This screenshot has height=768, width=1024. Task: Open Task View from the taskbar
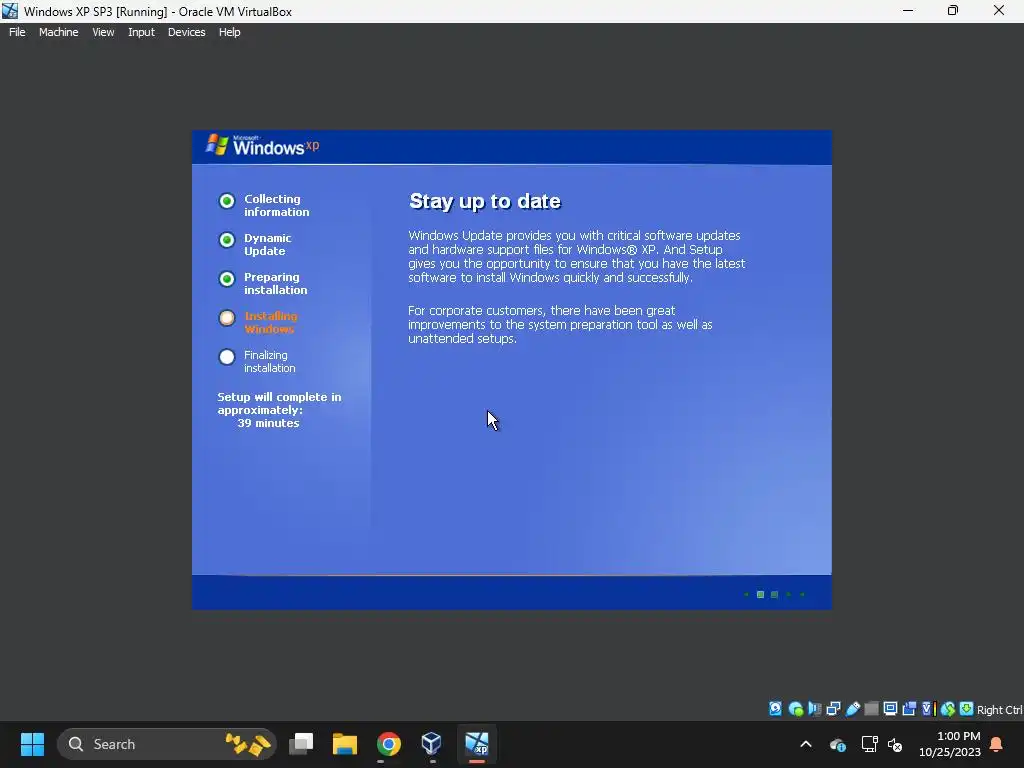pyautogui.click(x=301, y=744)
